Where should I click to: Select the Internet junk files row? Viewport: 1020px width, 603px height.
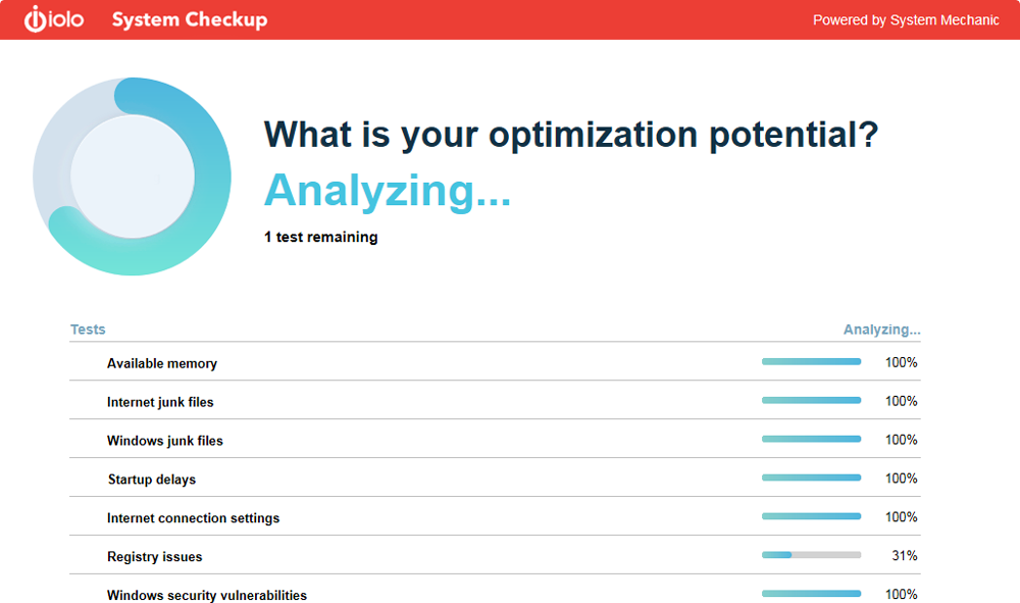(160, 402)
